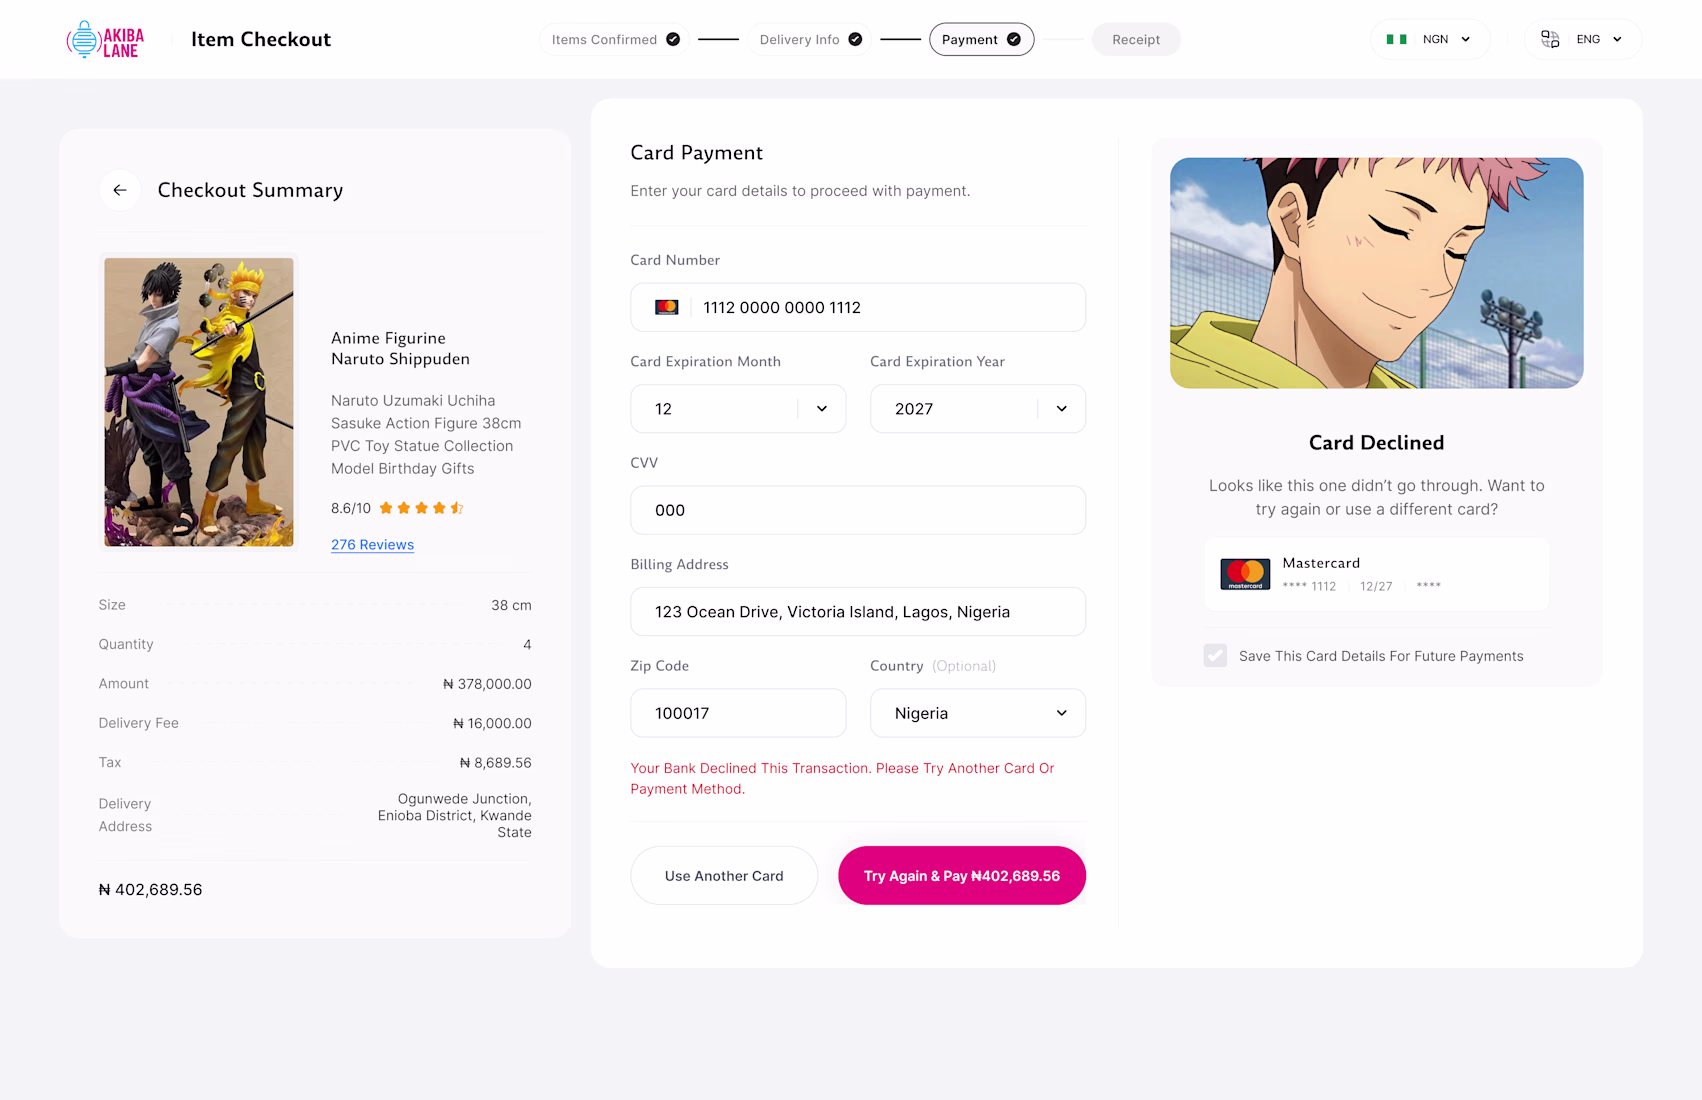Click the card brand icon in Card Number field
Image resolution: width=1702 pixels, height=1100 pixels.
click(x=667, y=307)
